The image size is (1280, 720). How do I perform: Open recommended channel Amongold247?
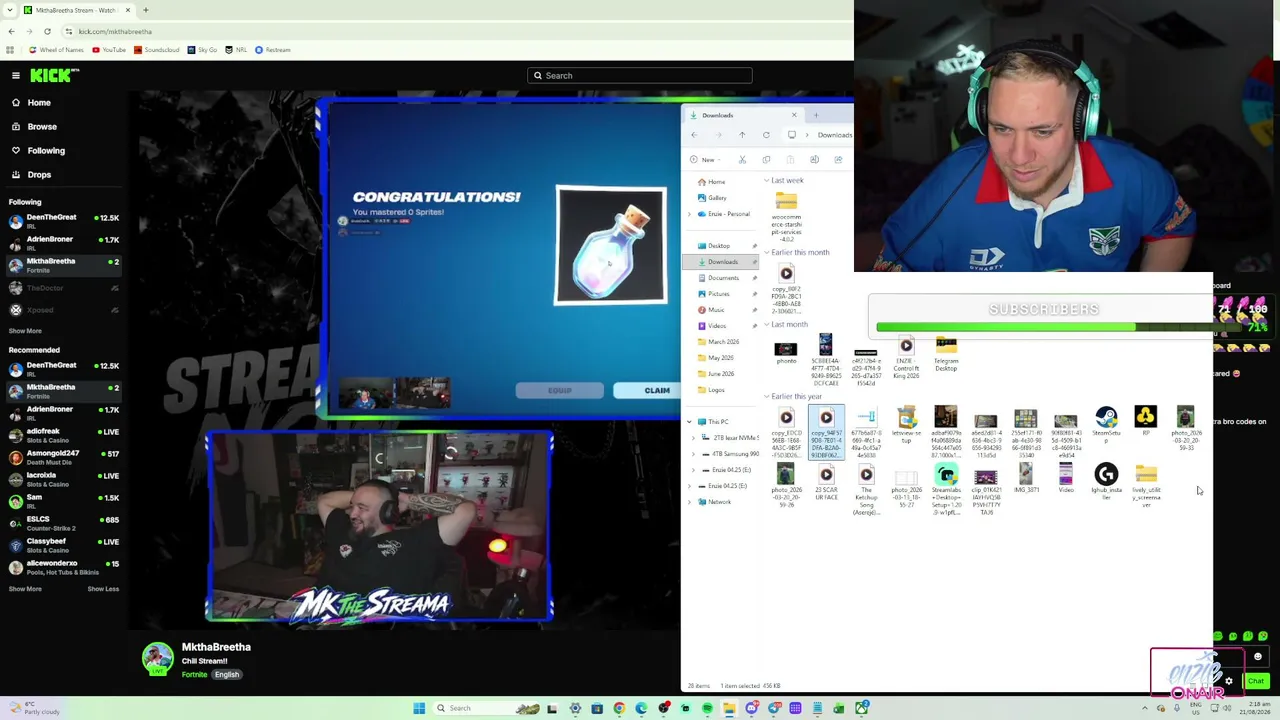tap(62, 457)
